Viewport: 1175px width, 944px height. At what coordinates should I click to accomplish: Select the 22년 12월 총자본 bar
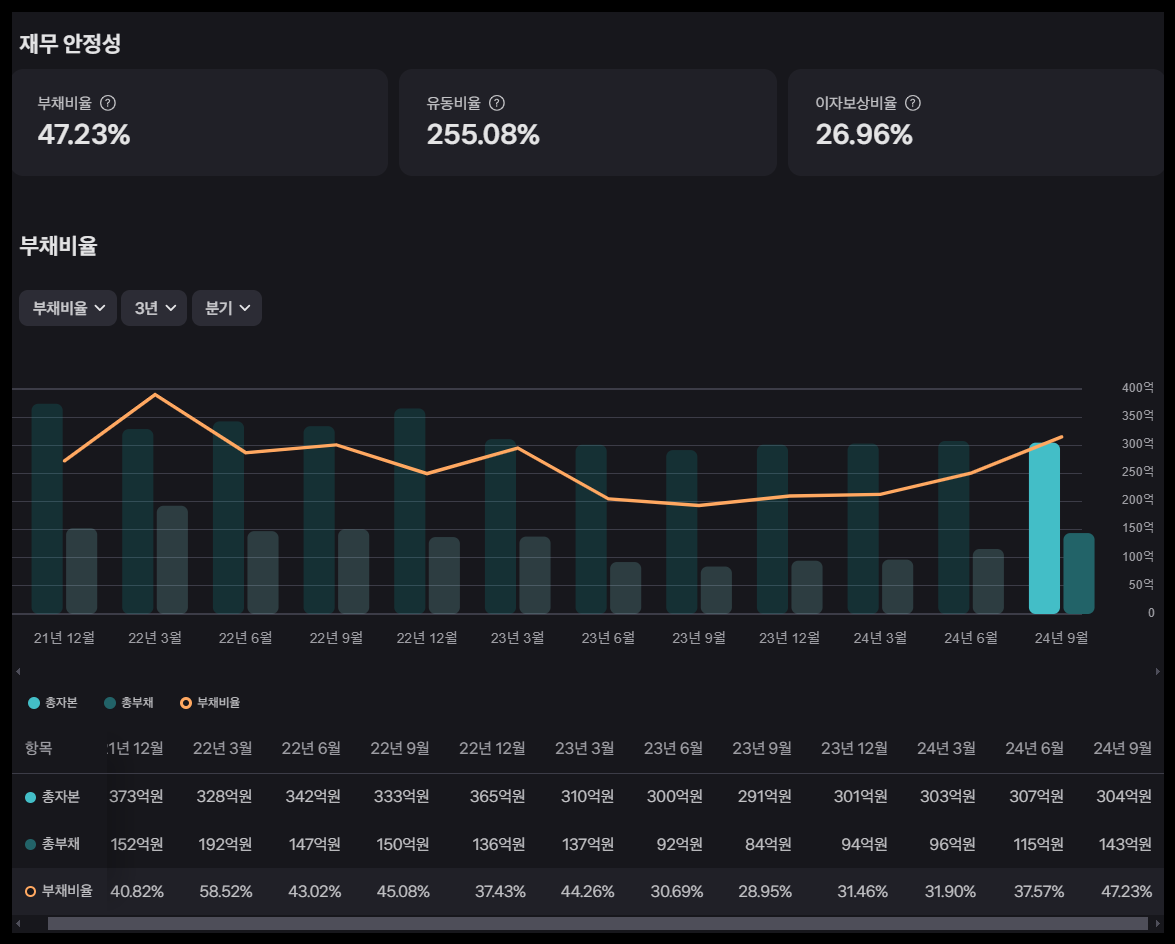tap(410, 511)
